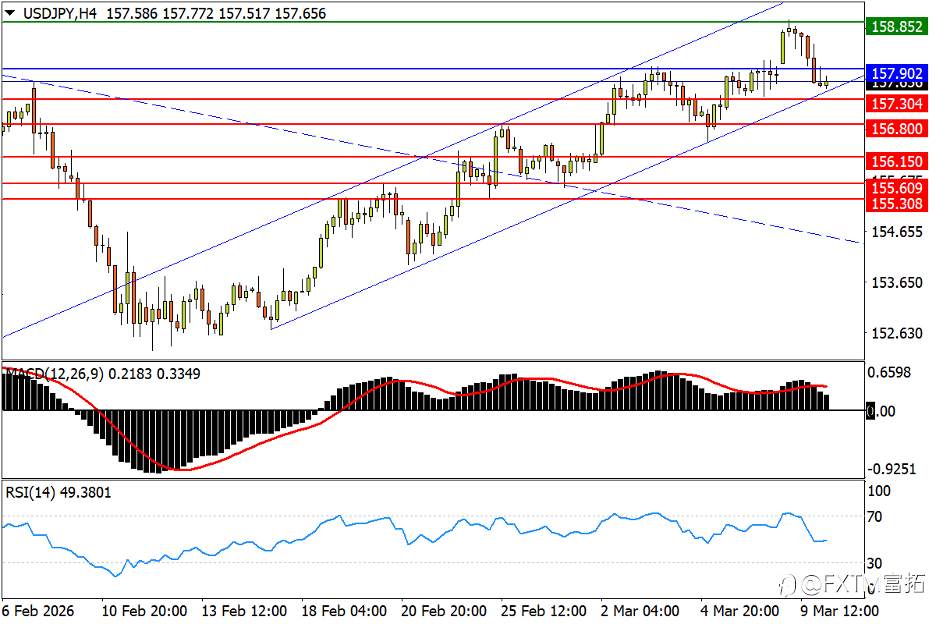Click the MACD(12,26,9) indicator label
This screenshot has height=624, width=936.
click(54, 374)
